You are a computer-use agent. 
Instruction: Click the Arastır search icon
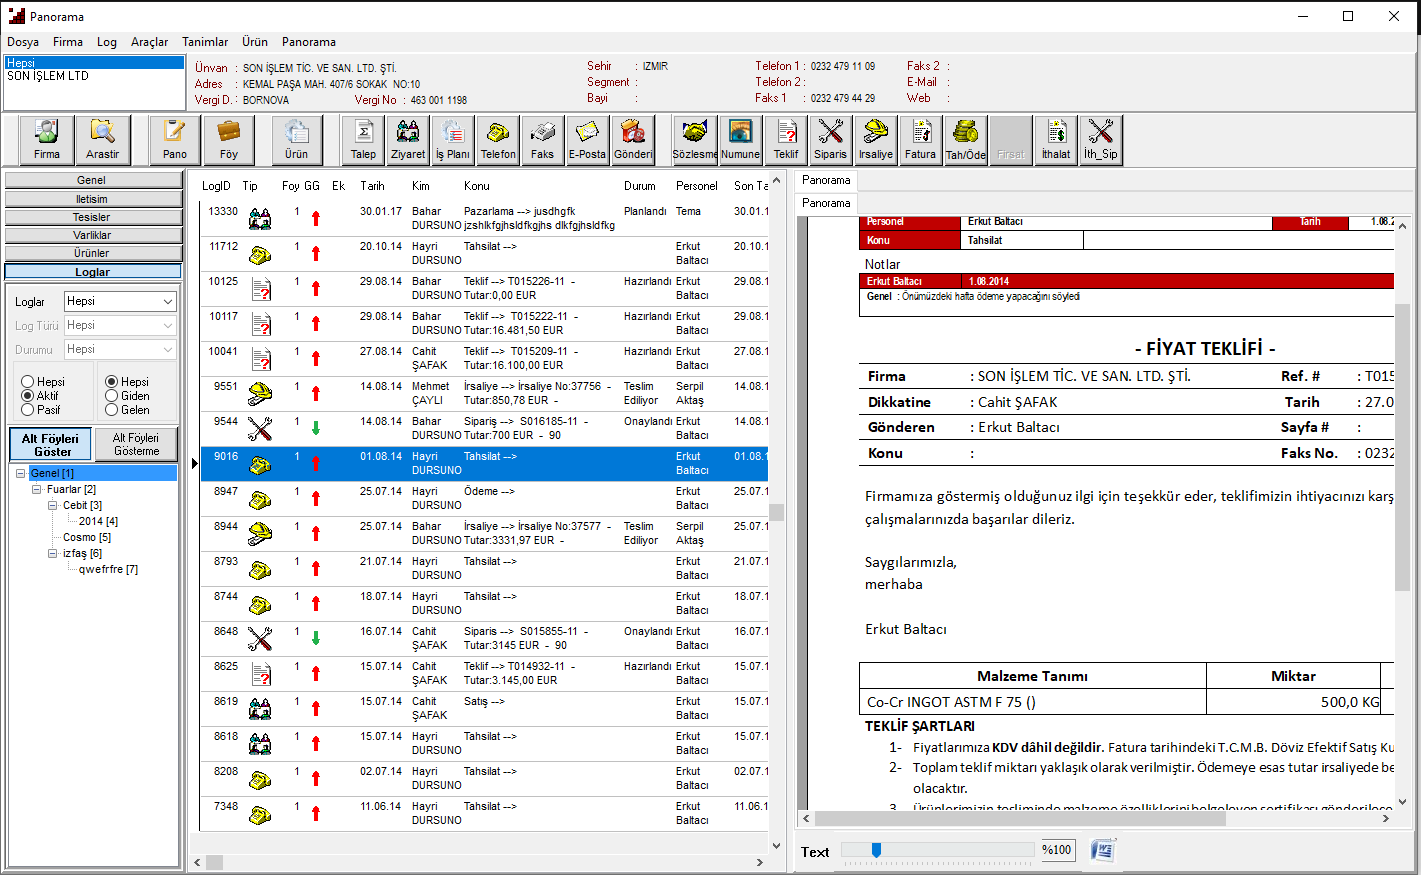point(102,140)
